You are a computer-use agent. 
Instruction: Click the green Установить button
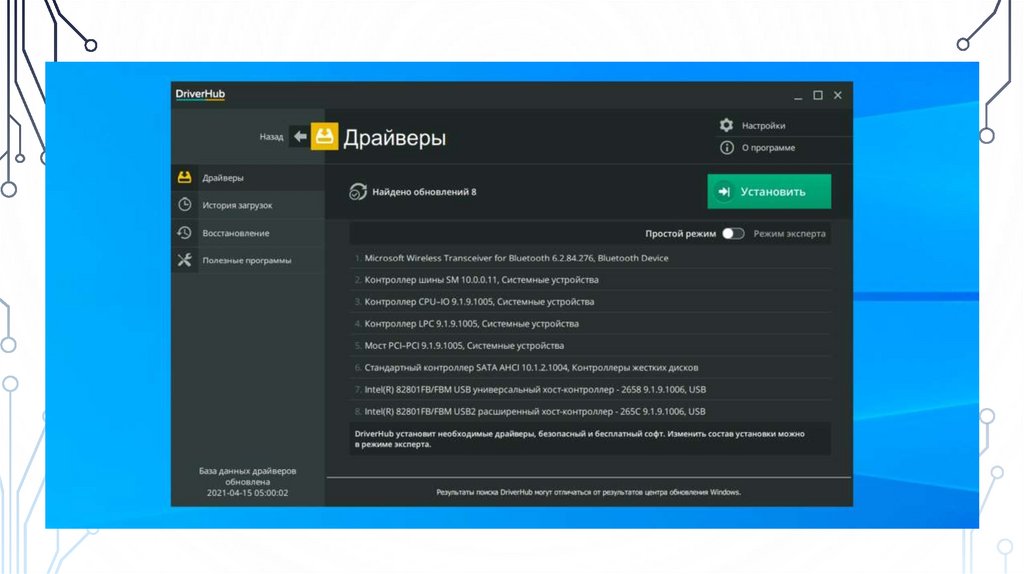(769, 191)
